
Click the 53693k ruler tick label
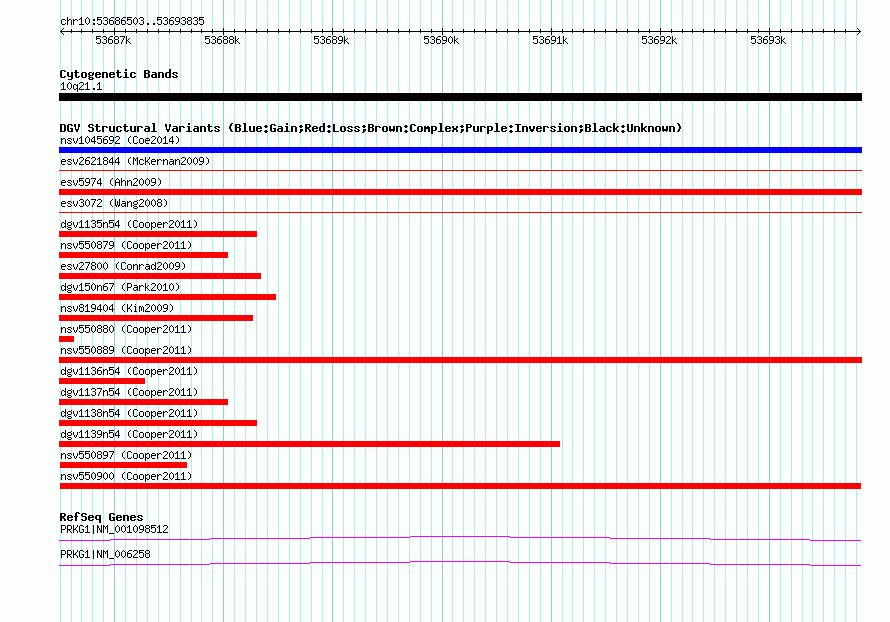pos(768,40)
